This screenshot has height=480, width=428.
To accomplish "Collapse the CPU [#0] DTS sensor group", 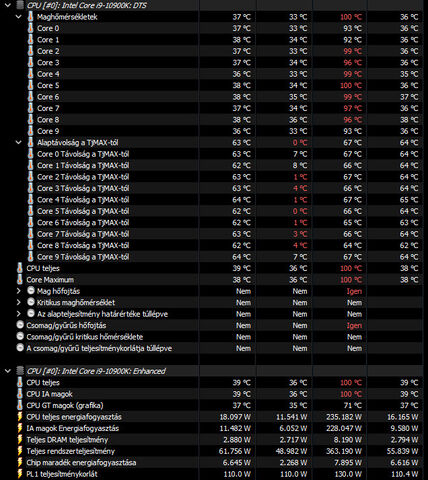I will [x=8, y=5].
